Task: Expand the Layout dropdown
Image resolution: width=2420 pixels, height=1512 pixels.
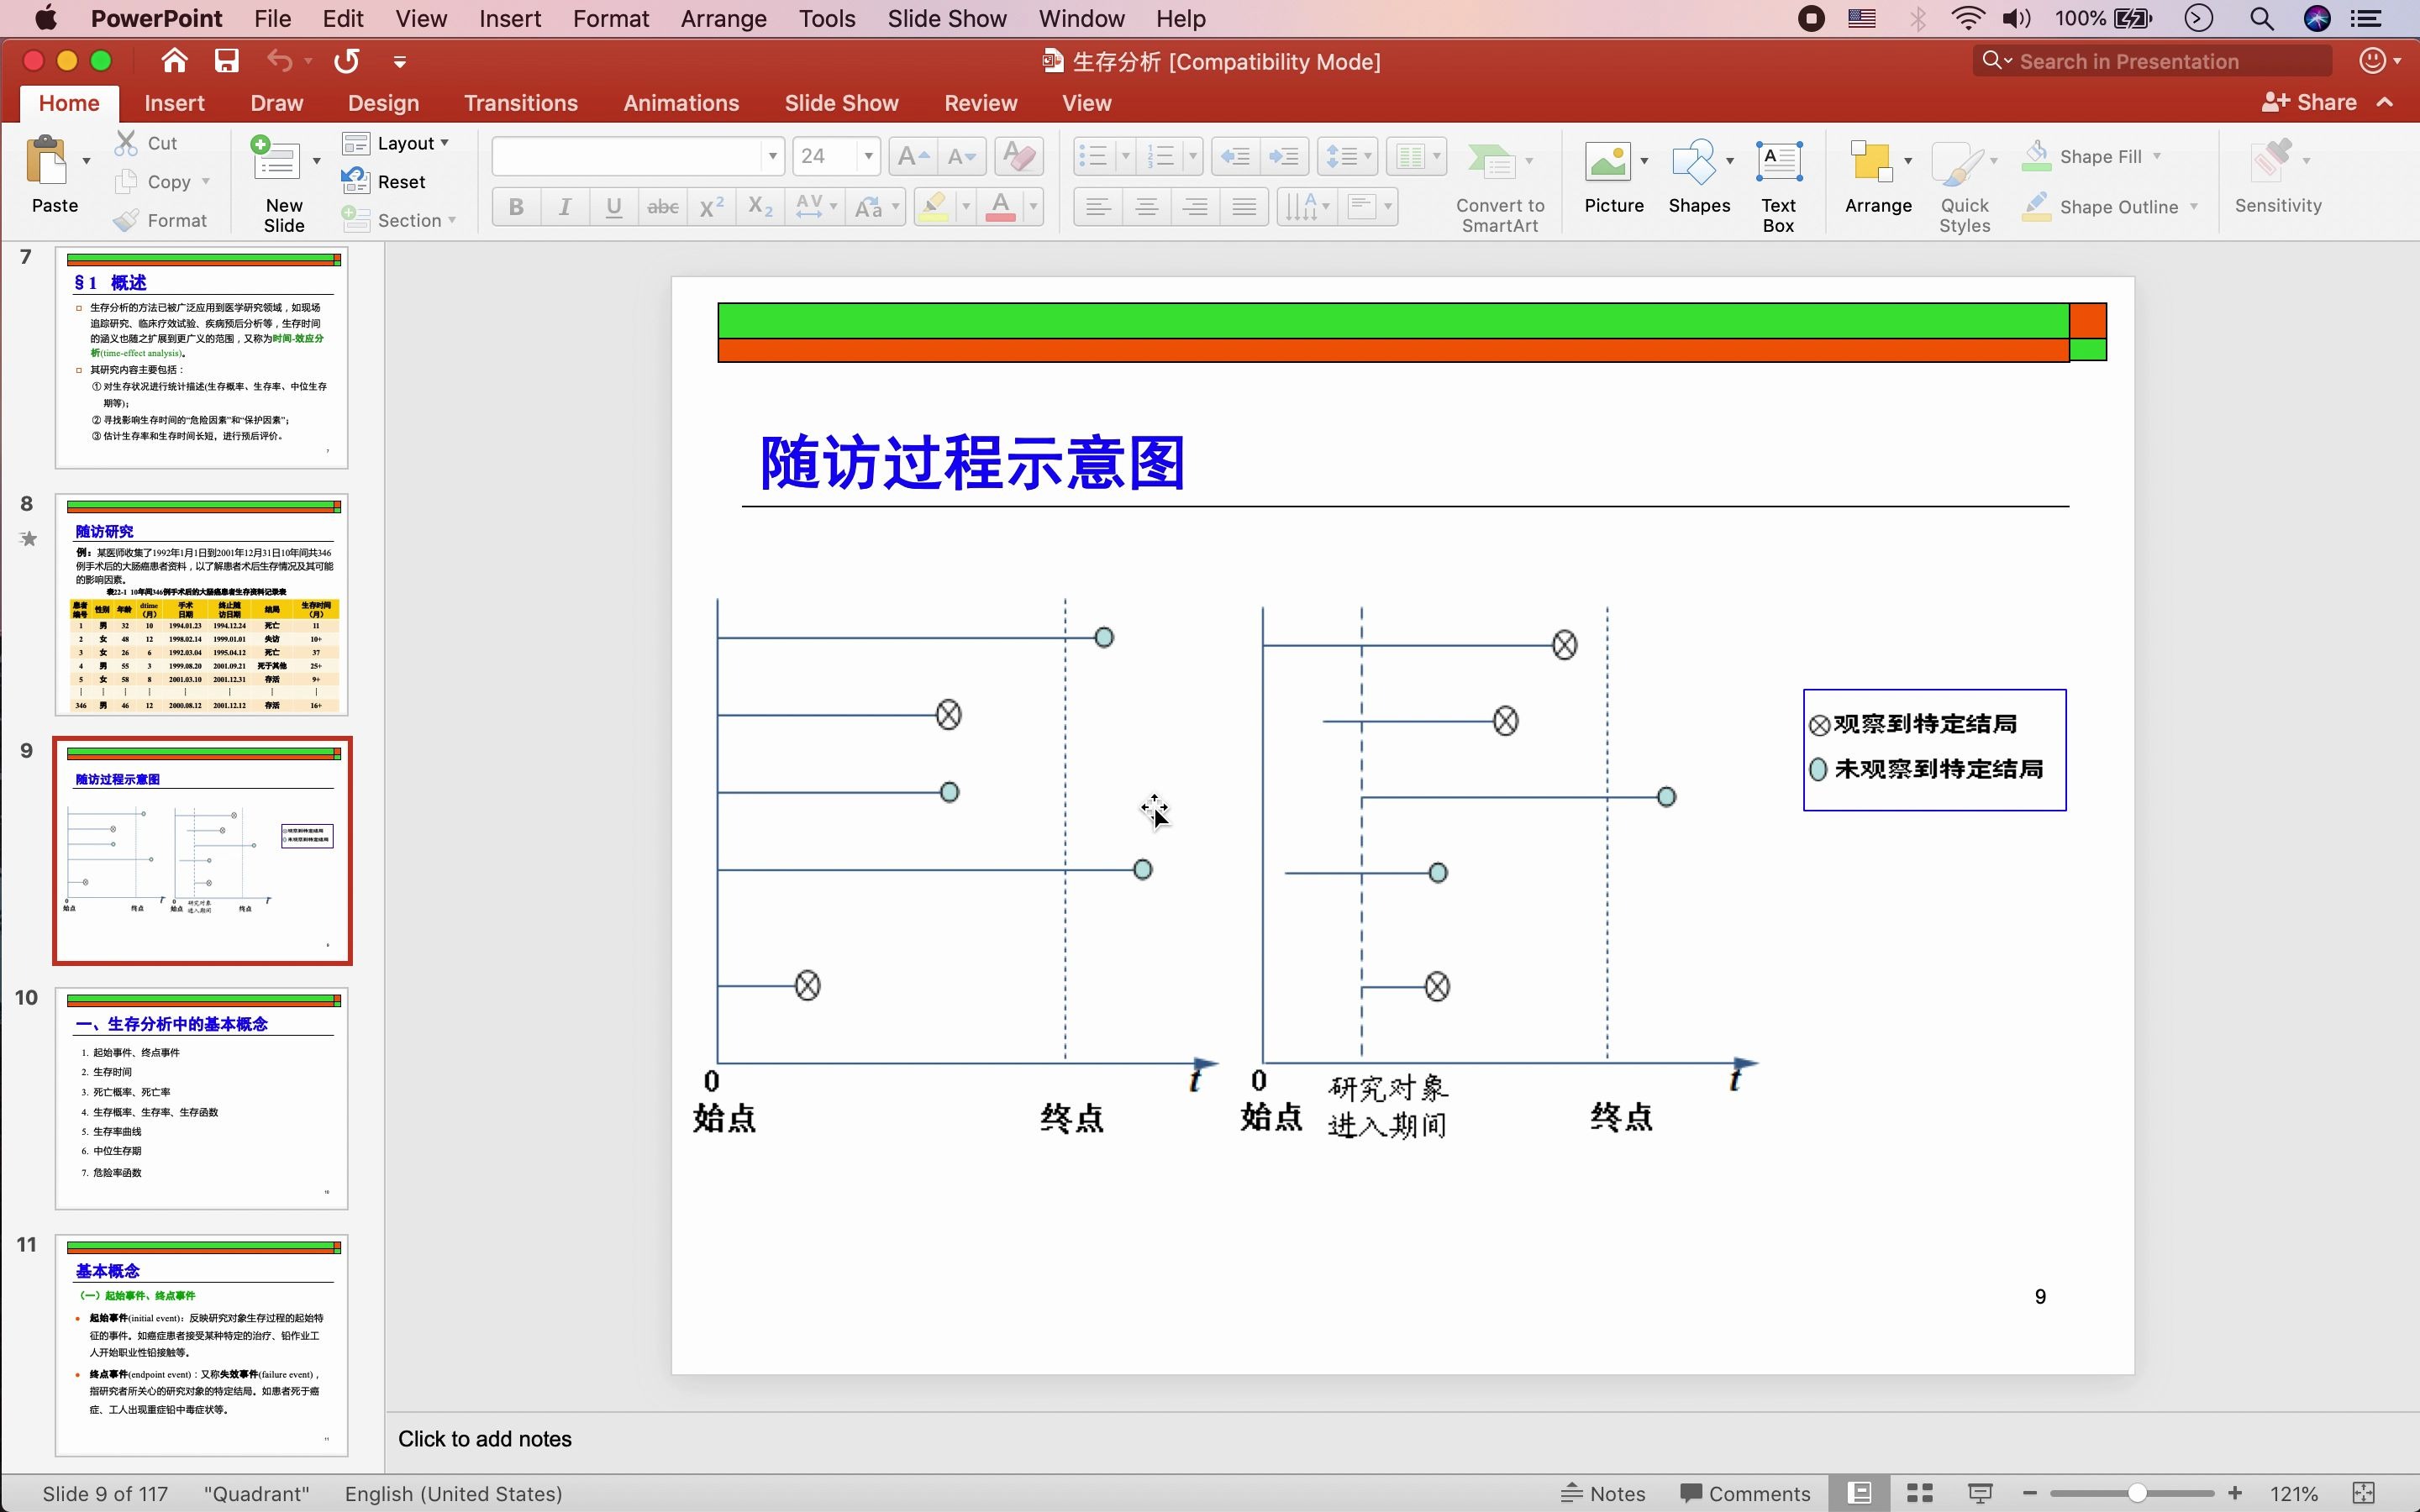Action: point(444,143)
